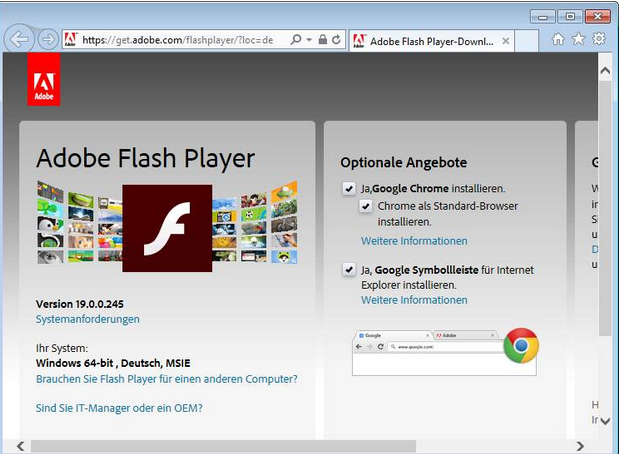Click the browser Forward arrow button

coord(48,39)
